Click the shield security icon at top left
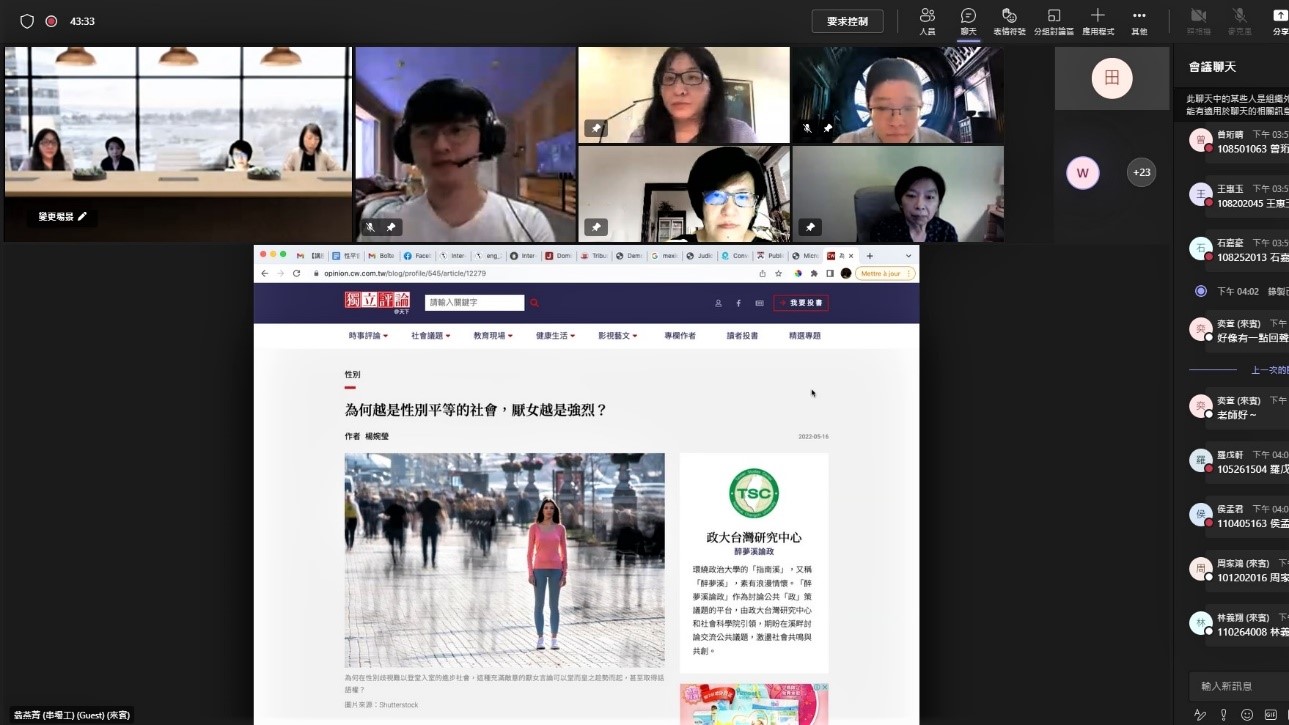Image resolution: width=1289 pixels, height=725 pixels. coord(27,21)
